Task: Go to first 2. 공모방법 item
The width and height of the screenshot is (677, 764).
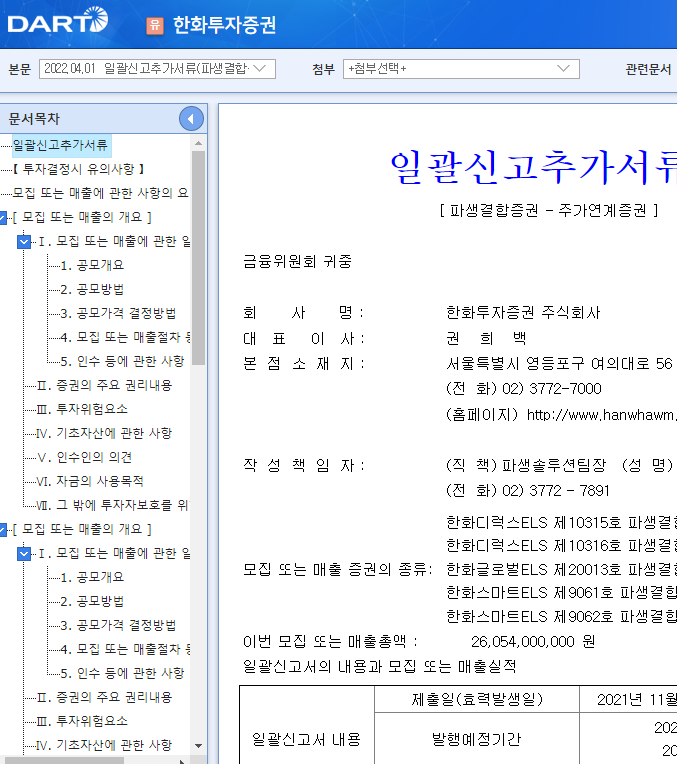Action: point(92,289)
